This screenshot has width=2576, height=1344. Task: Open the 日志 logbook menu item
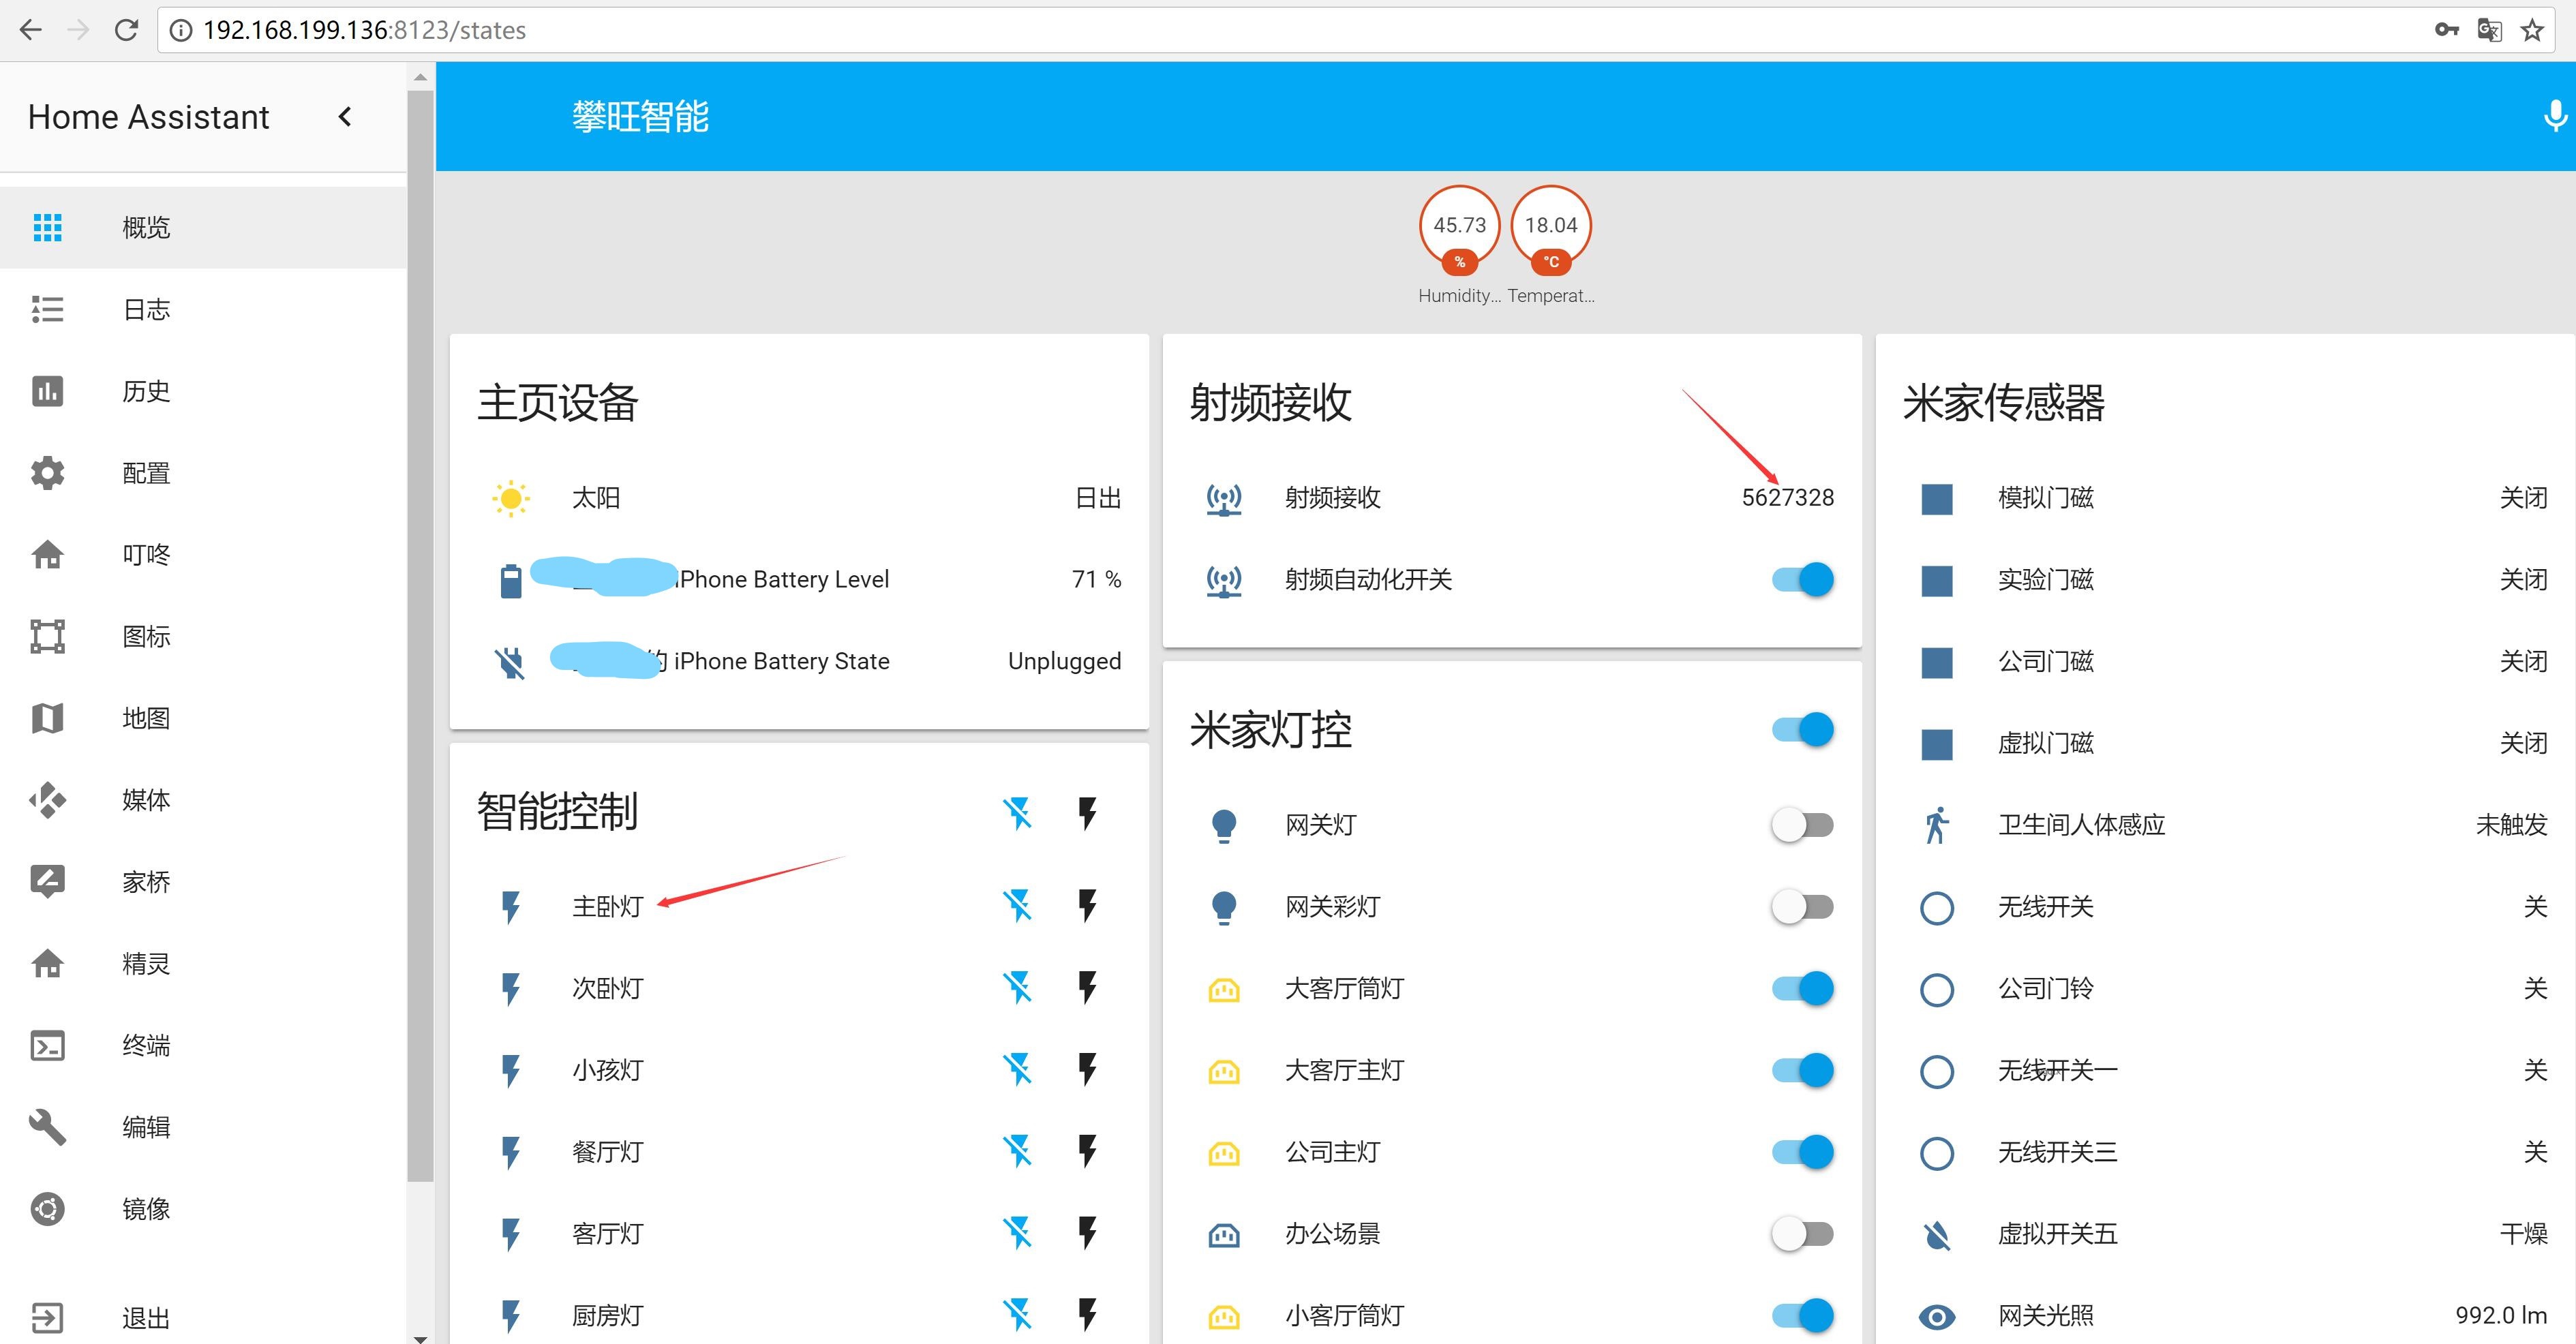point(203,310)
